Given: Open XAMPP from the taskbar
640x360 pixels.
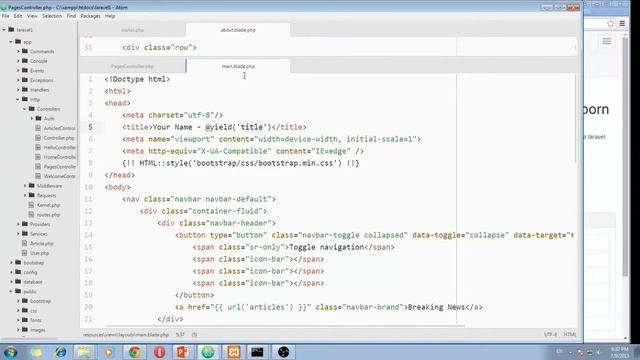Looking at the screenshot, I should [x=233, y=352].
